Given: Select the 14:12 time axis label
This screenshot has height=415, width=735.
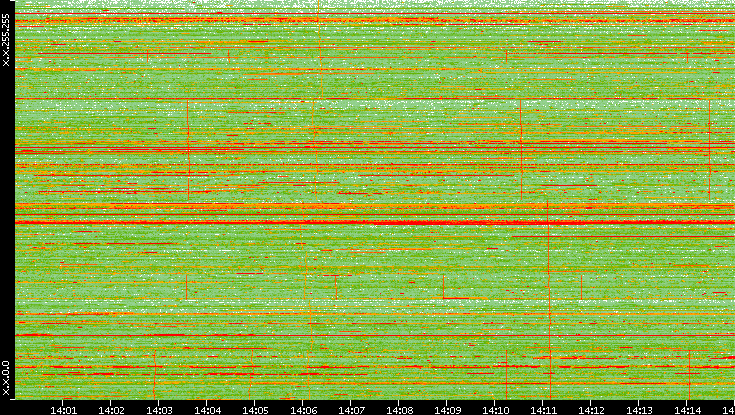Looking at the screenshot, I should pos(591,408).
